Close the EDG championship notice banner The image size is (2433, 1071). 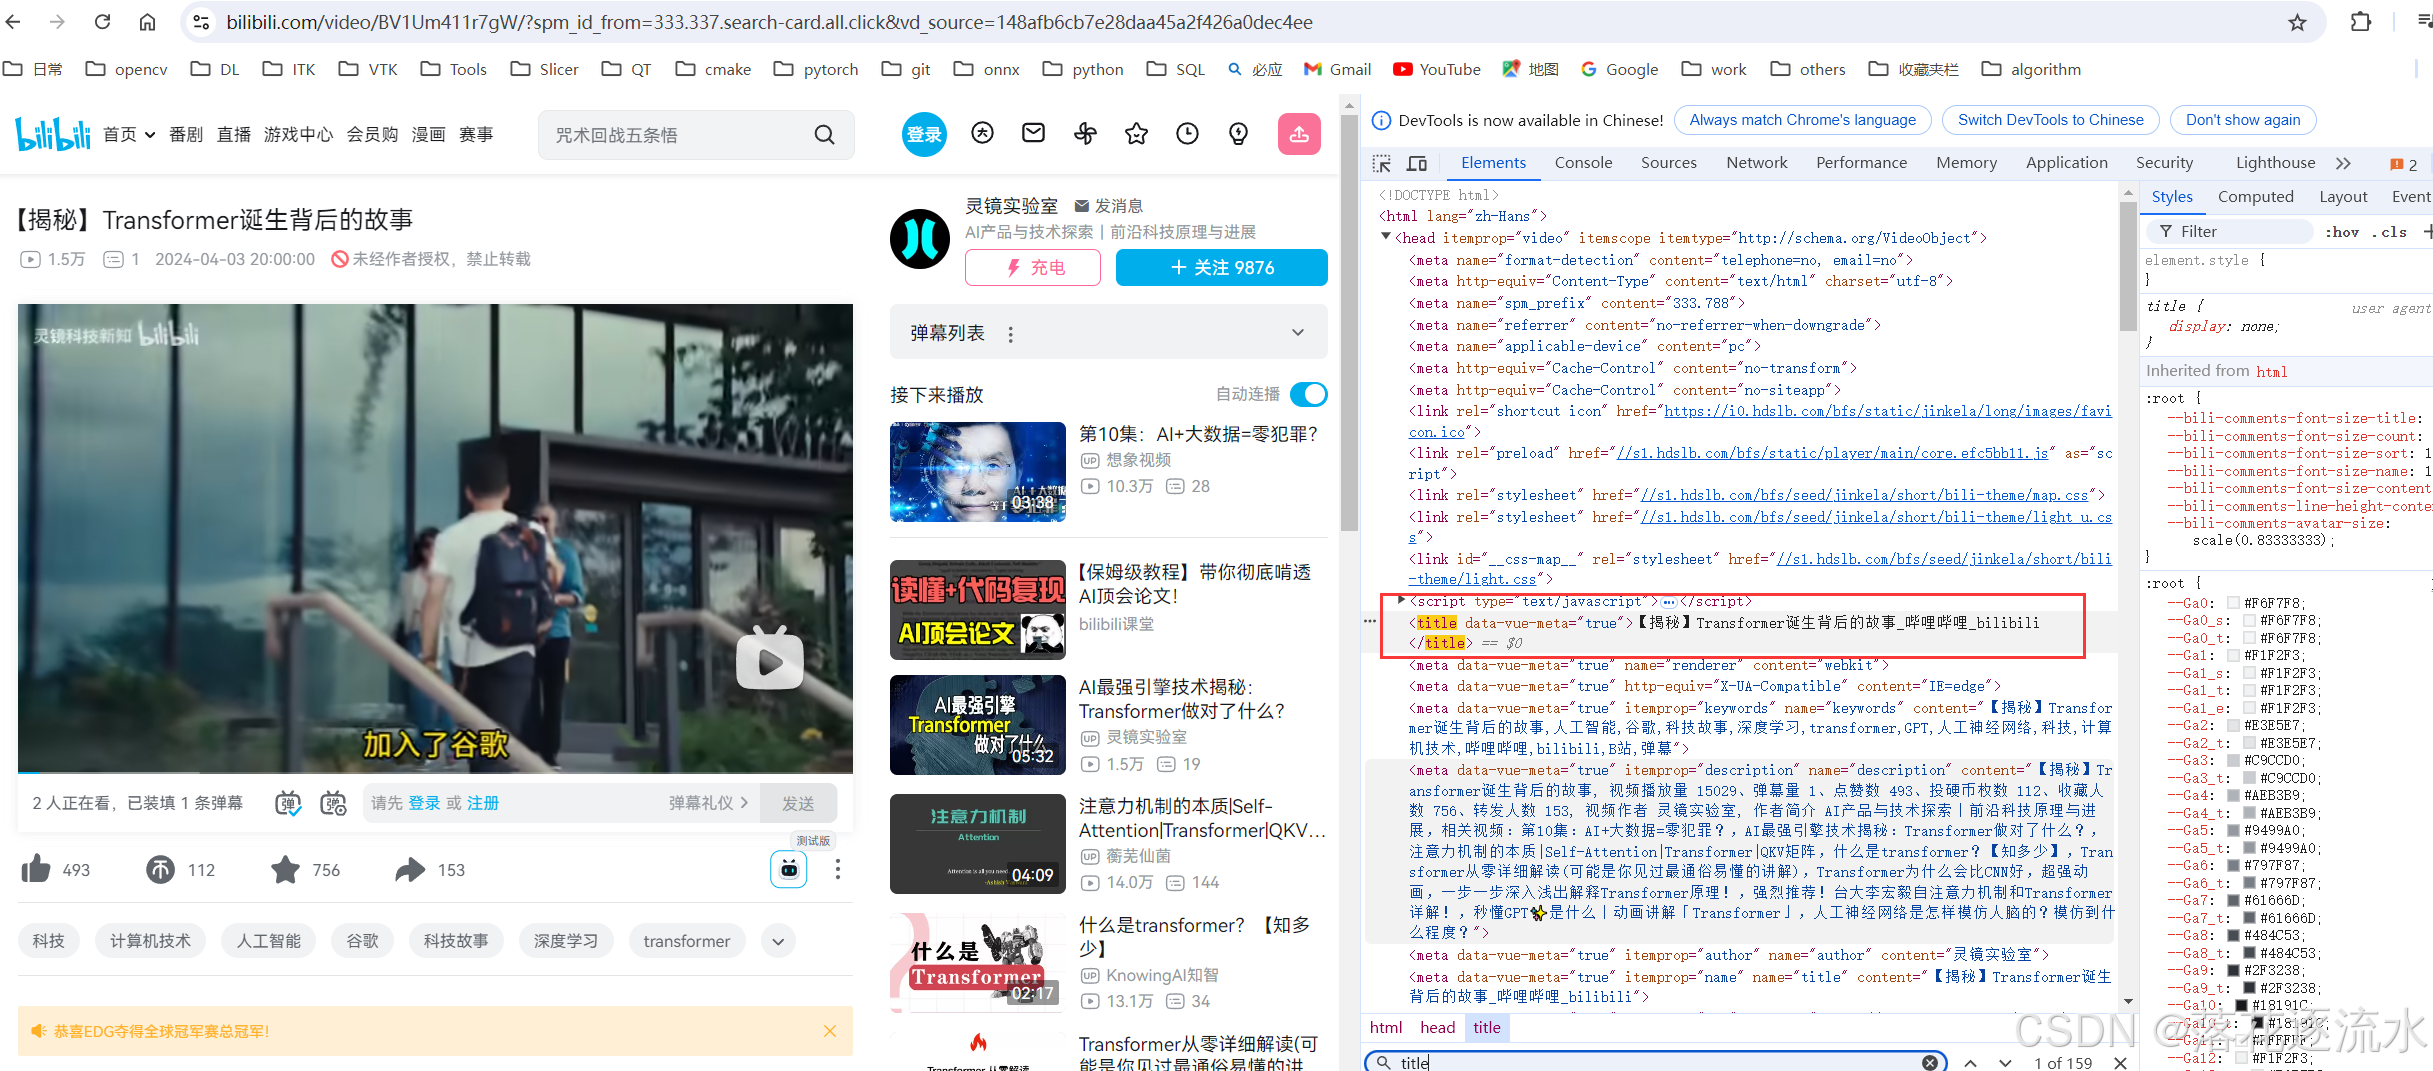click(830, 1031)
